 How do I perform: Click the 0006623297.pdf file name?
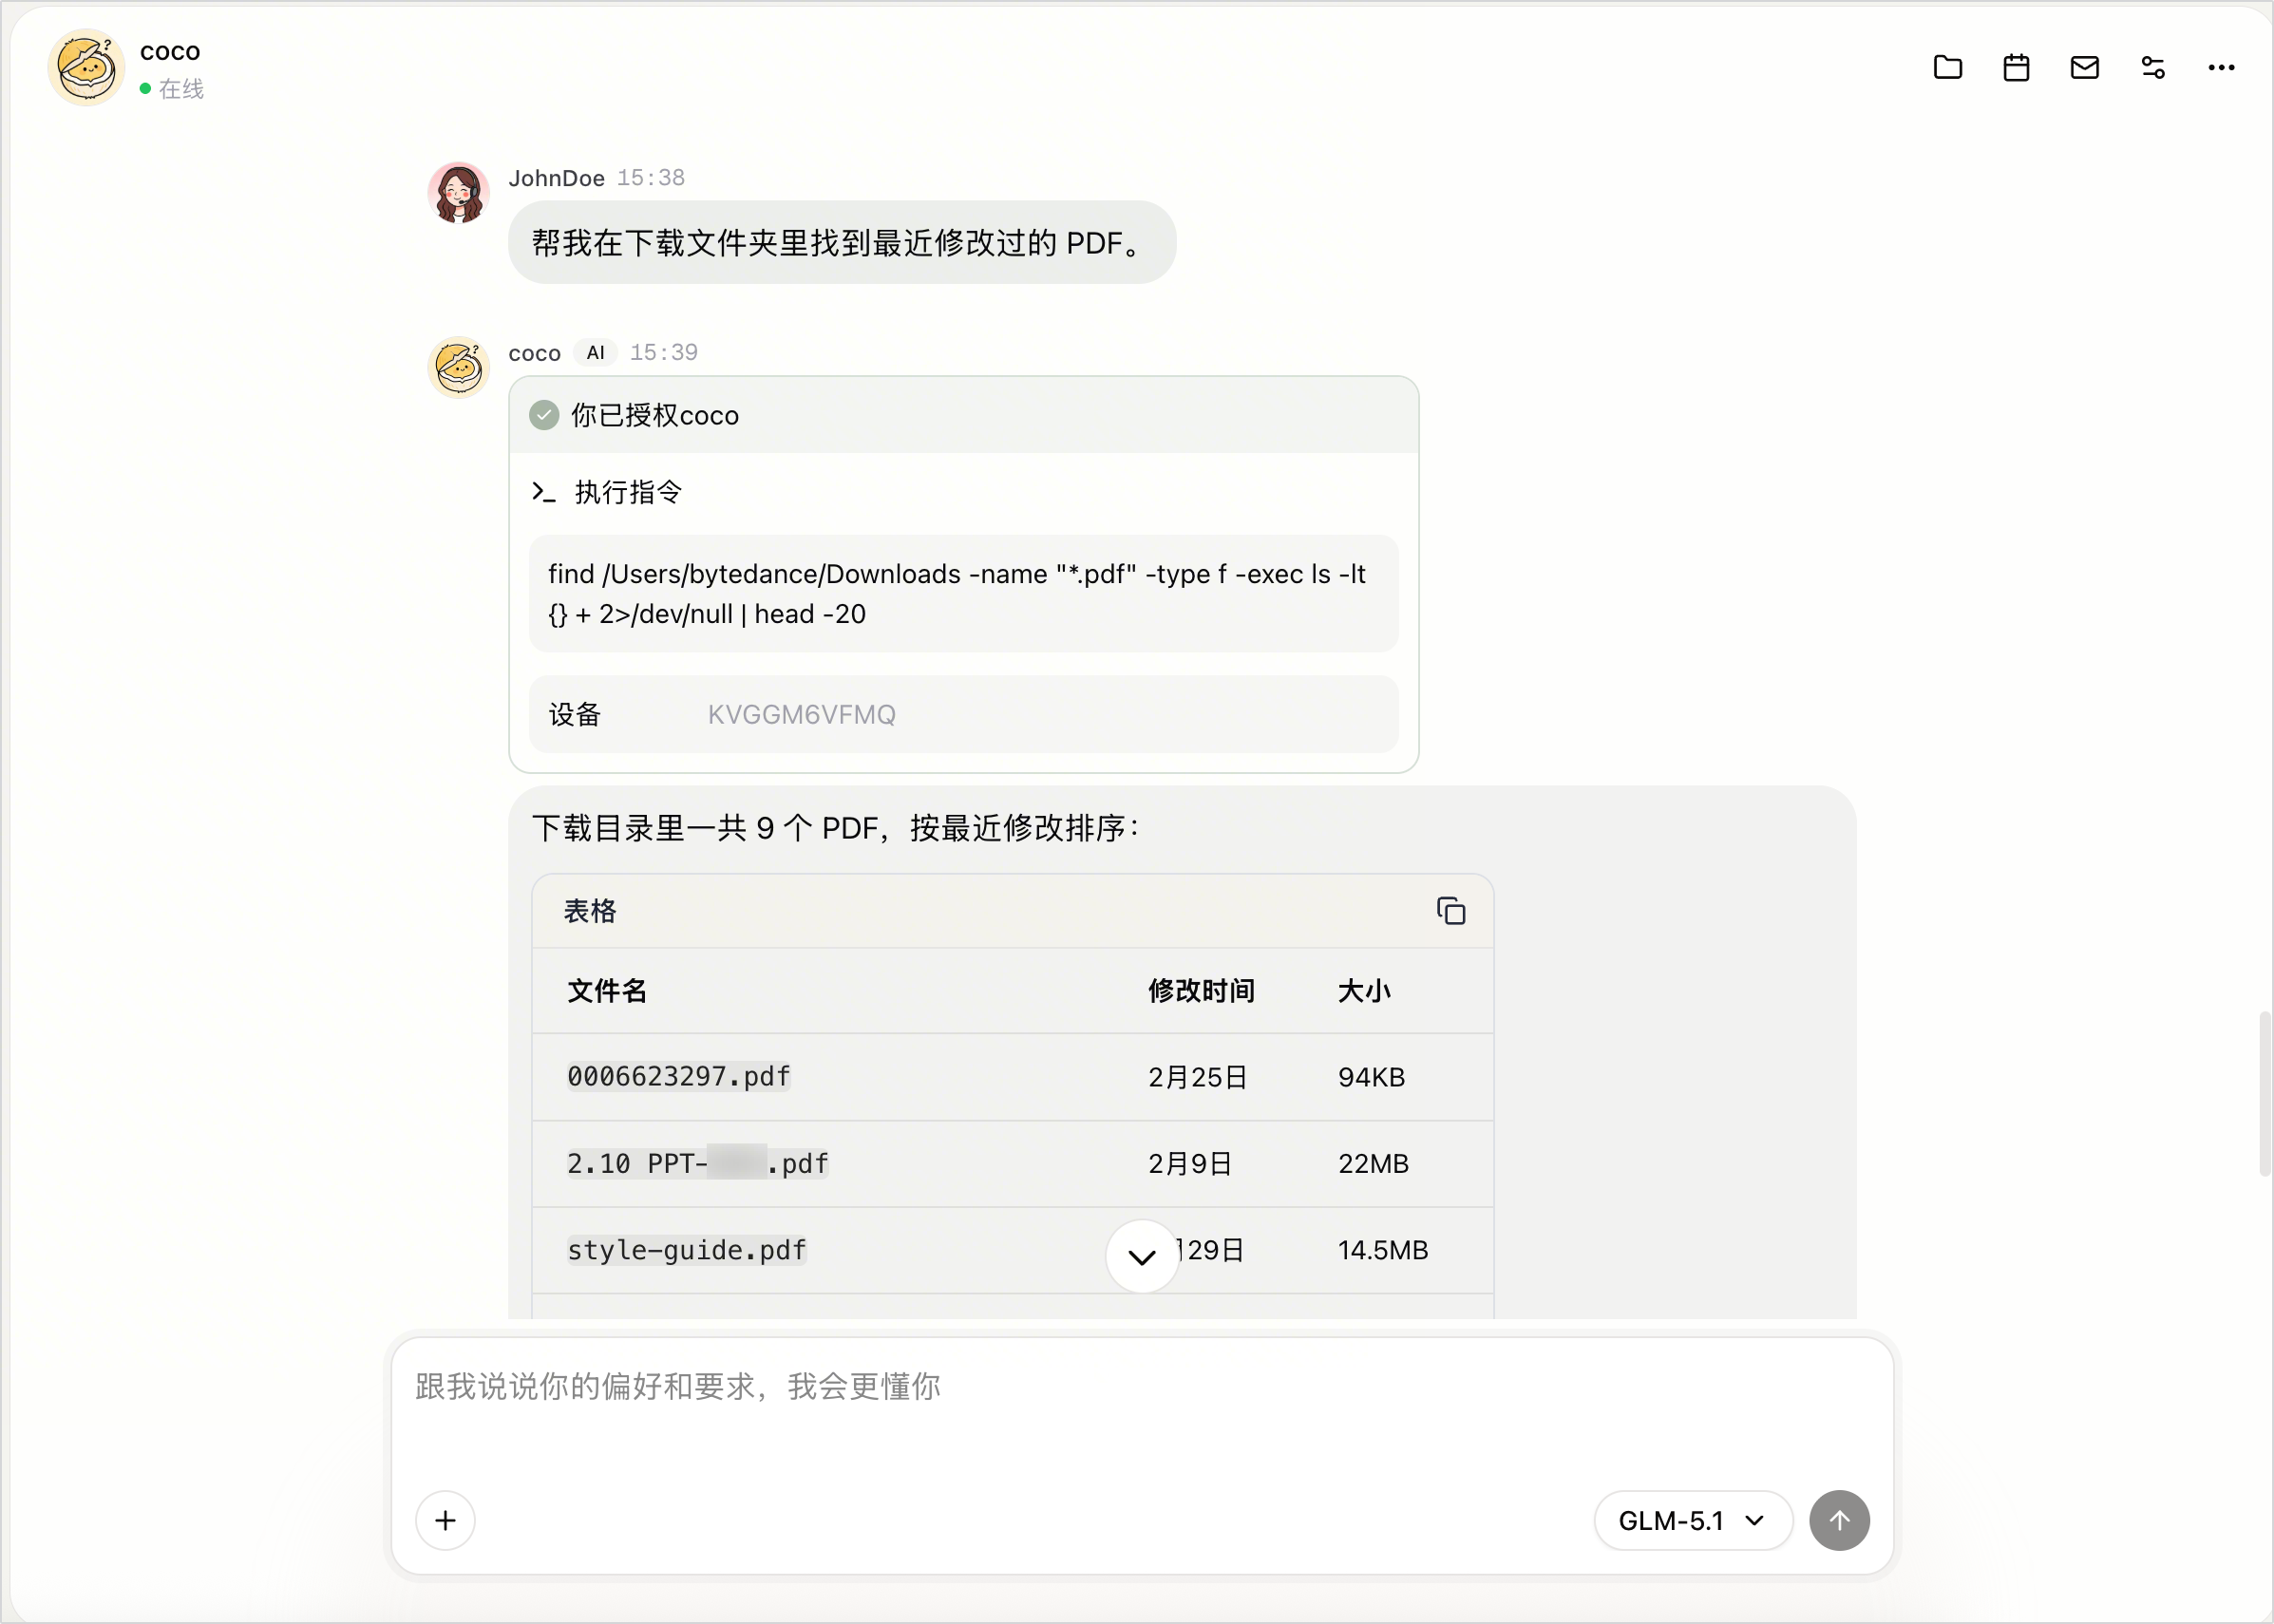click(x=679, y=1077)
